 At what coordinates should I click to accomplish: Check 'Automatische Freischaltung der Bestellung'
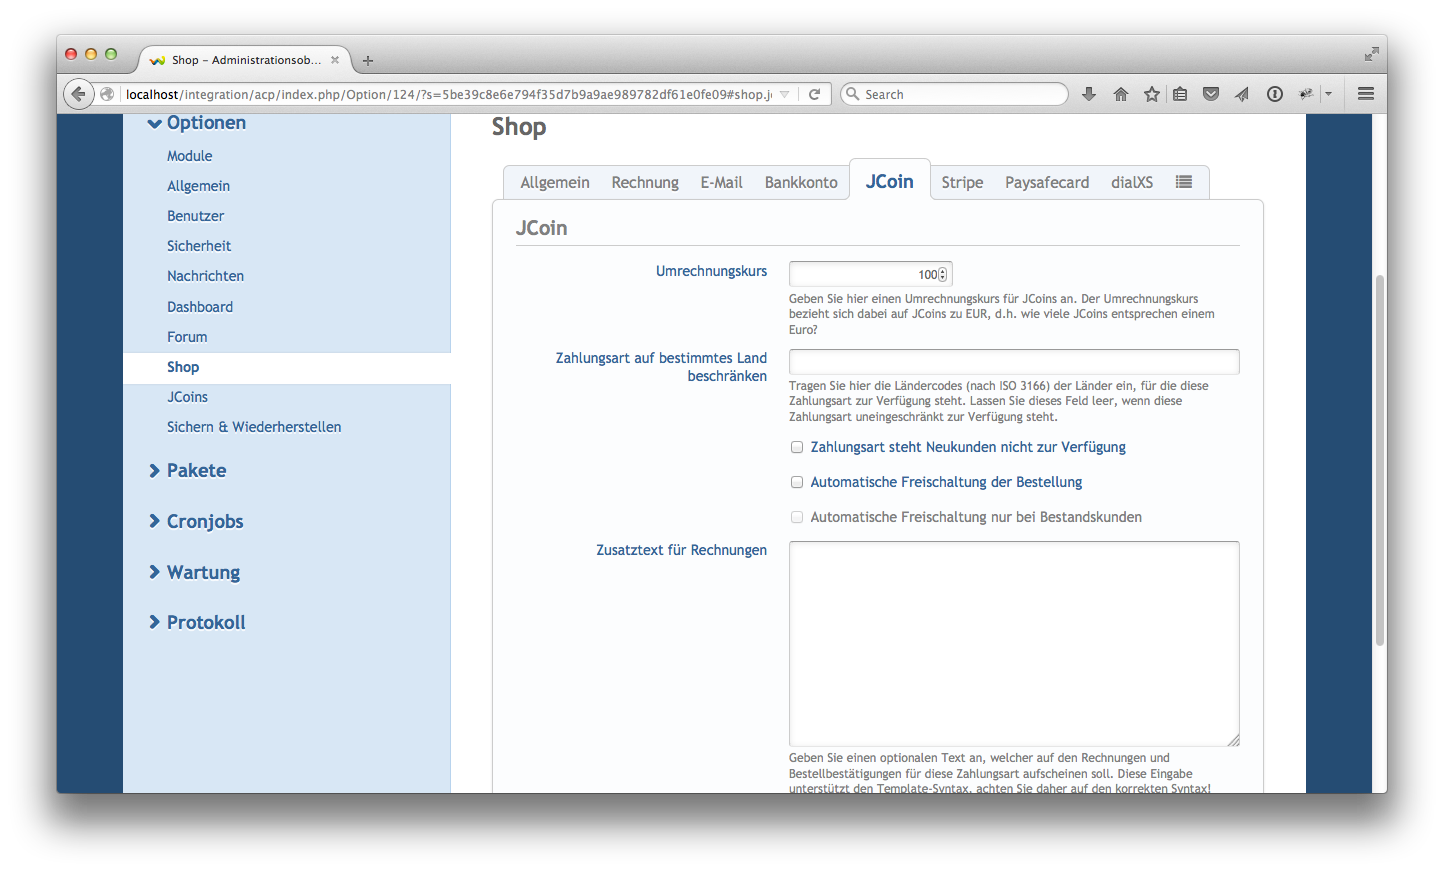pos(797,482)
